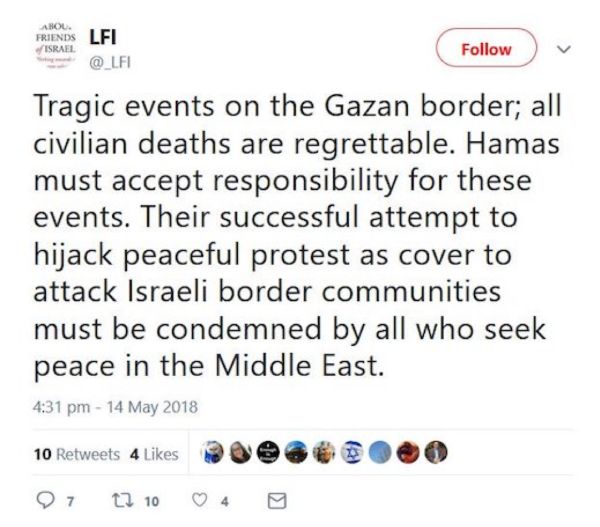
Task: View the list of 4 Likes
Action: coord(153,454)
